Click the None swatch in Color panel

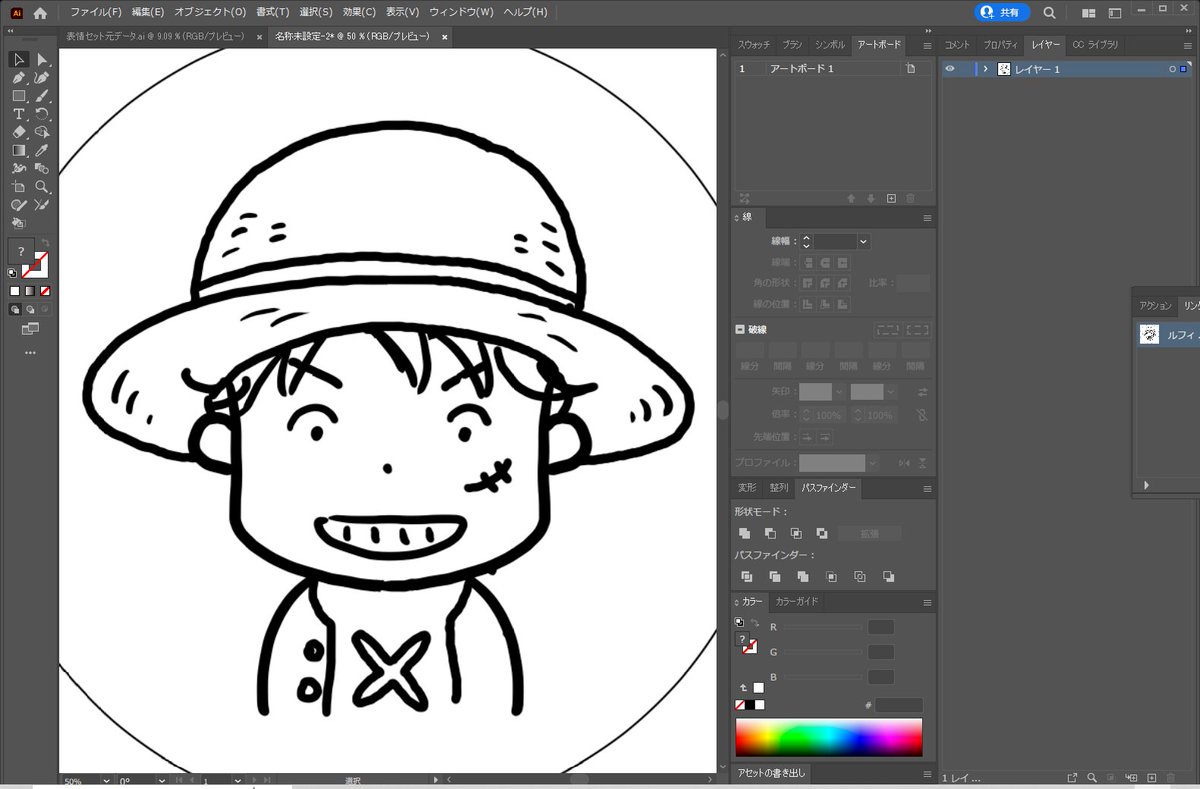[740, 705]
